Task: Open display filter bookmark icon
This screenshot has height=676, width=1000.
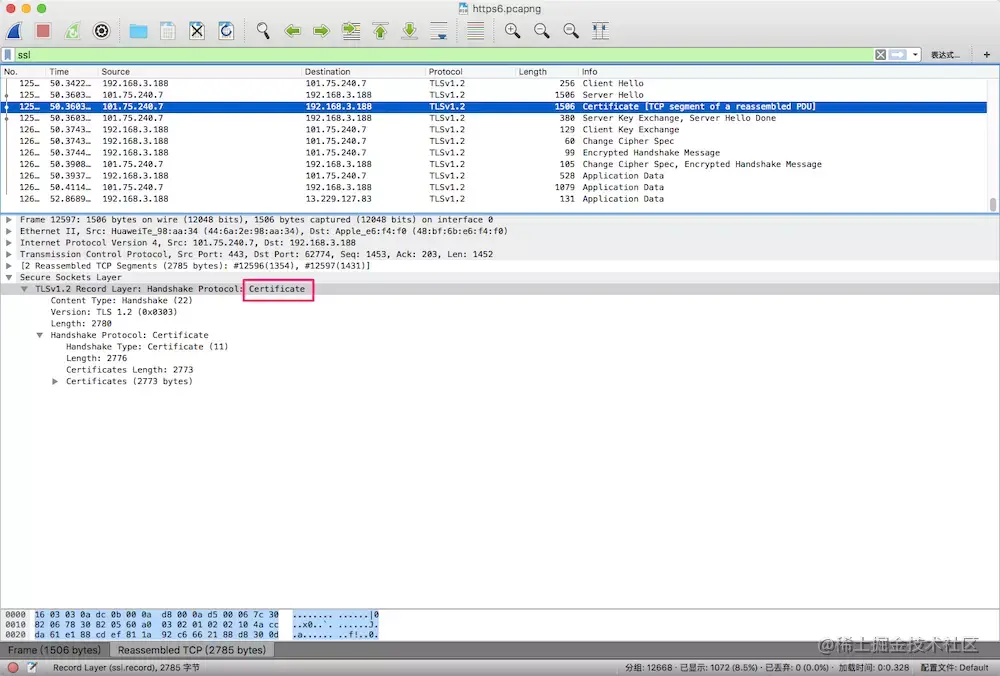Action: tap(8, 55)
